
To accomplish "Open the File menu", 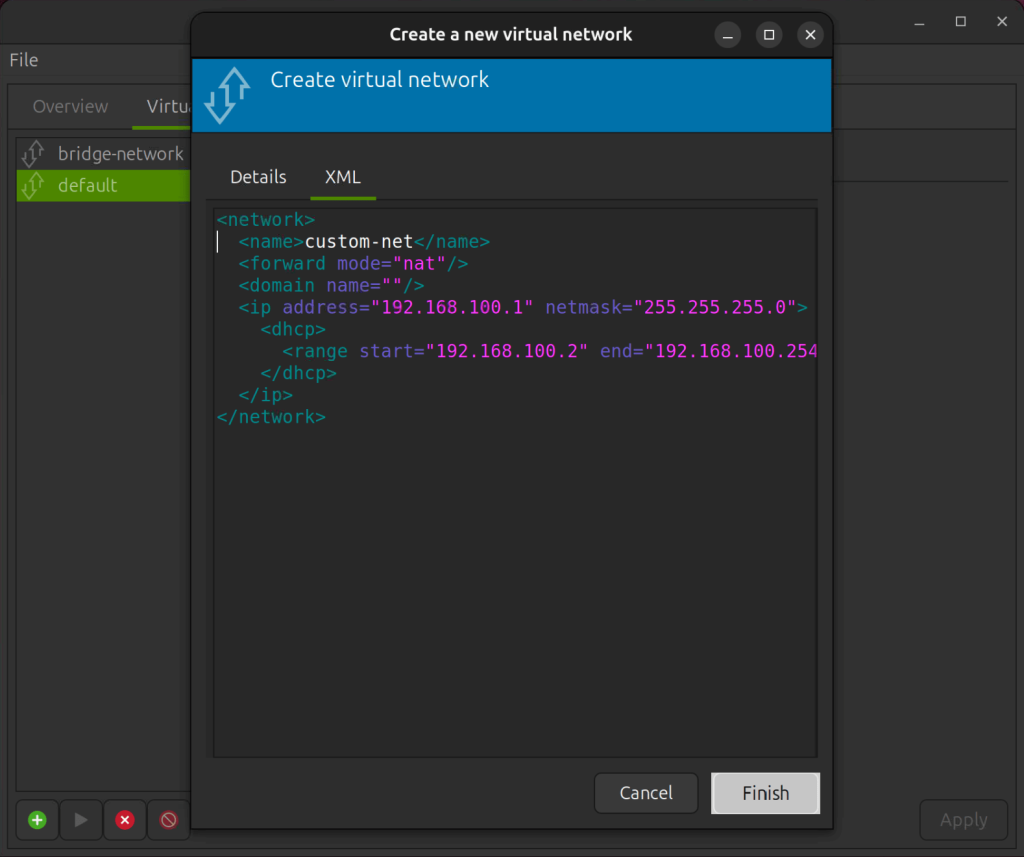I will [23, 60].
